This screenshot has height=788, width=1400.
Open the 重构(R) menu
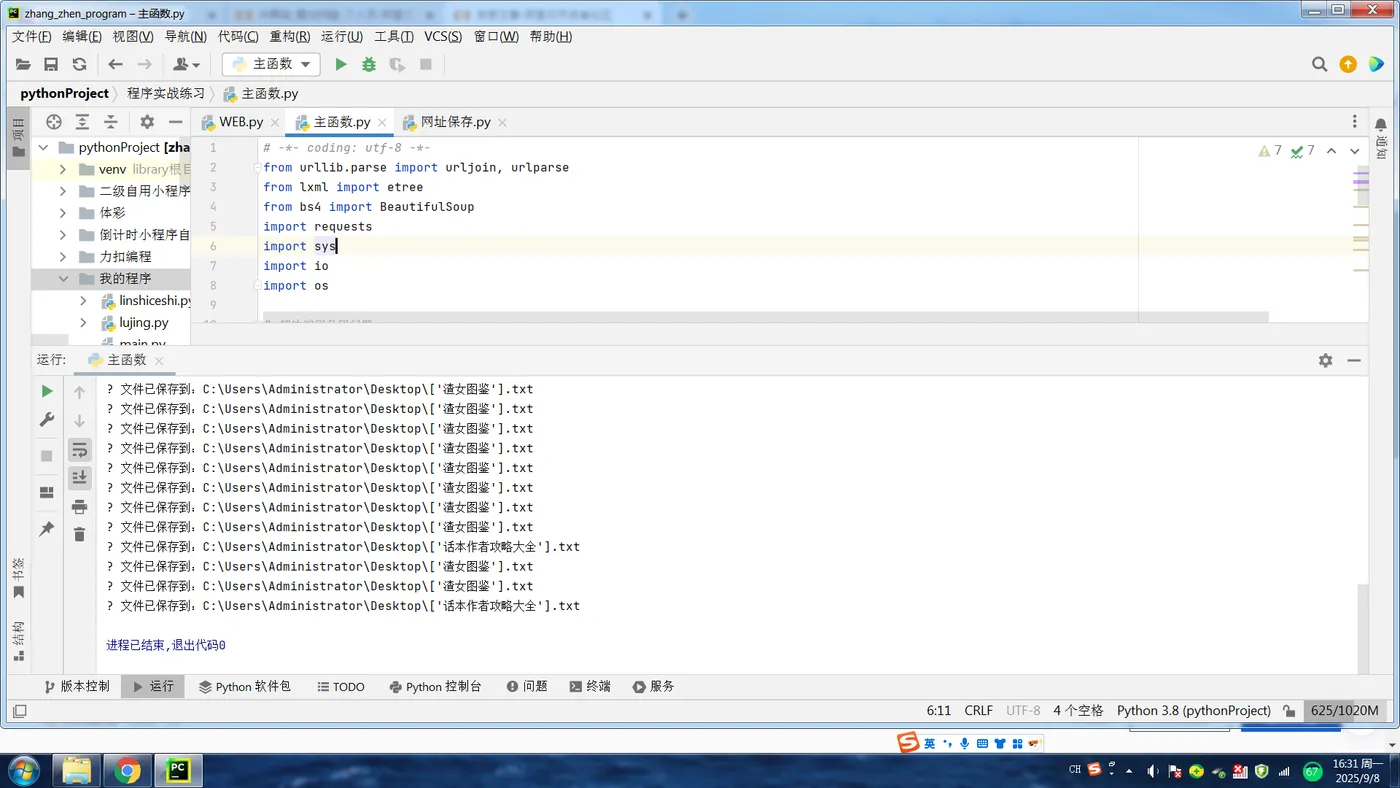290,36
